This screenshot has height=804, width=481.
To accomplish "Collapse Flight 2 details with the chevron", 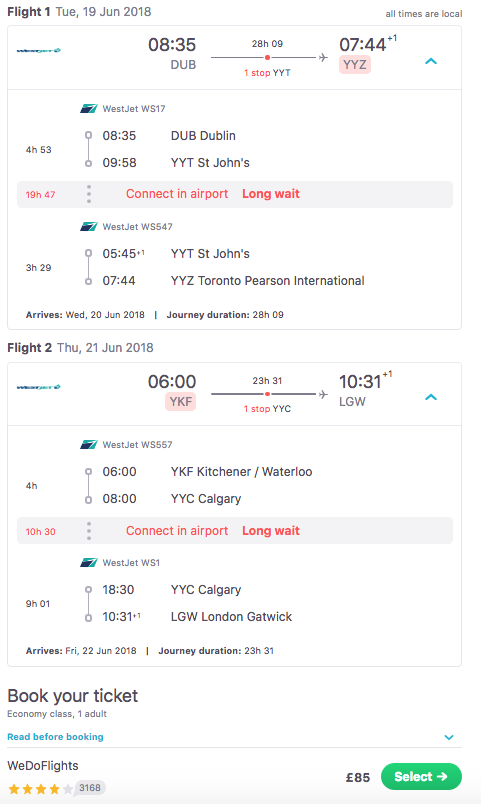I will click(431, 397).
